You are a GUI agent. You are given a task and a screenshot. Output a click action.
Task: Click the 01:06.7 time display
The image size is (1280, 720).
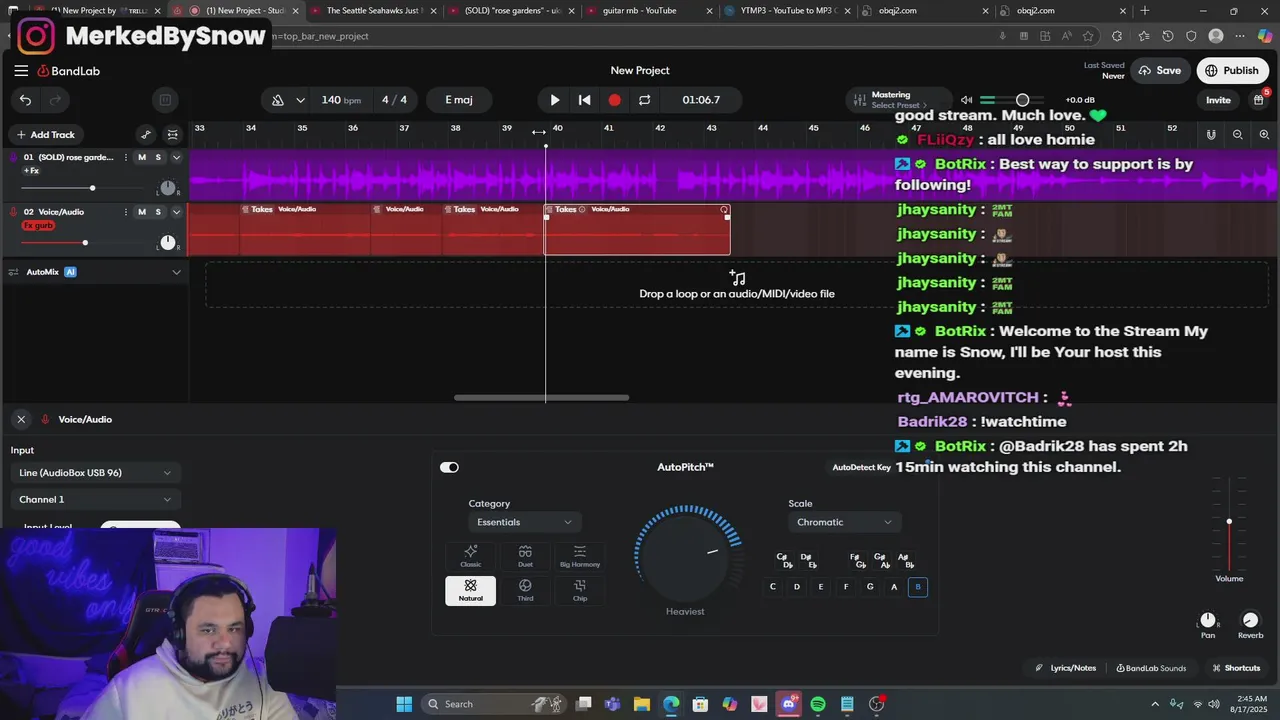pyautogui.click(x=701, y=100)
